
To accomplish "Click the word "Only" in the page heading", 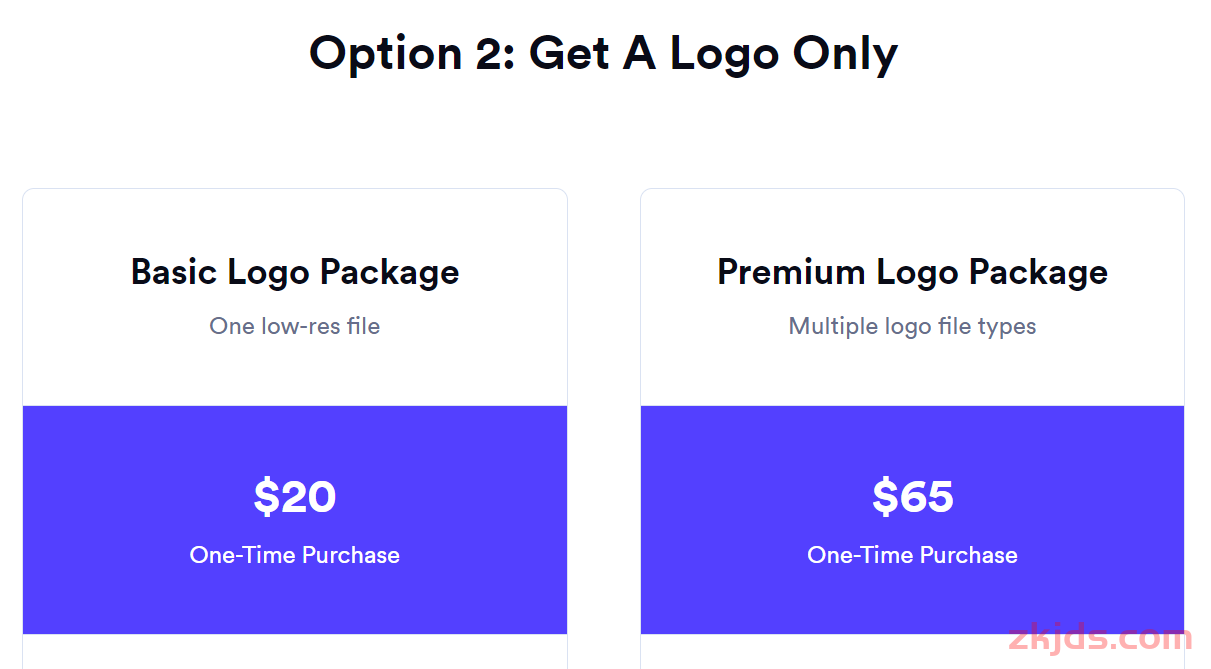I will coord(846,55).
